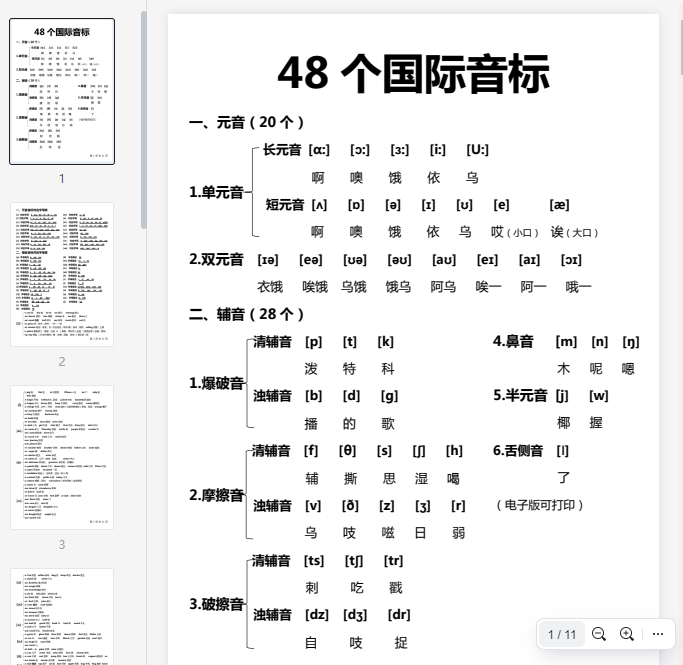Click the label 长元音

tap(282, 150)
